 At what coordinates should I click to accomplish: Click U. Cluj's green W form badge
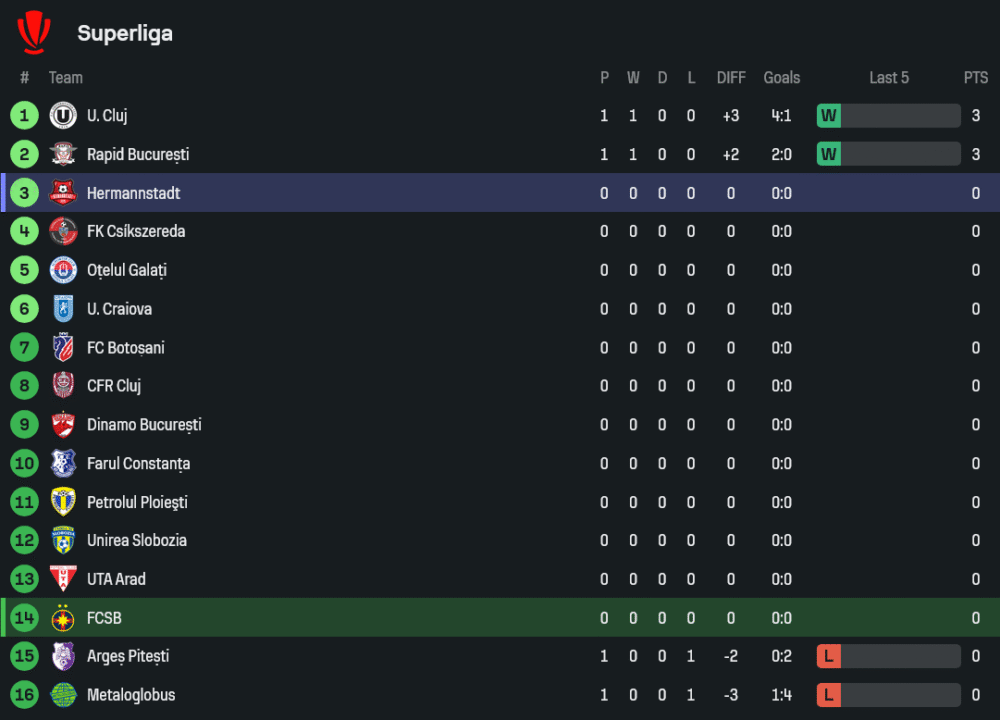828,116
